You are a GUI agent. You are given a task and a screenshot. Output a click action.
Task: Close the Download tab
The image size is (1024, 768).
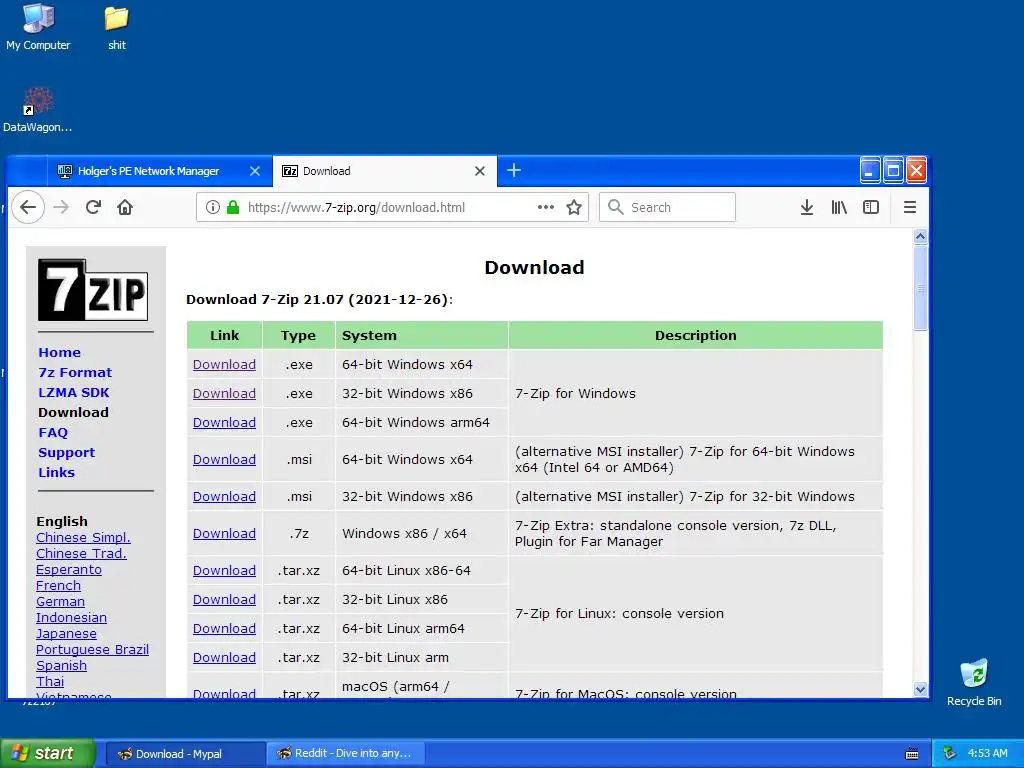[479, 171]
